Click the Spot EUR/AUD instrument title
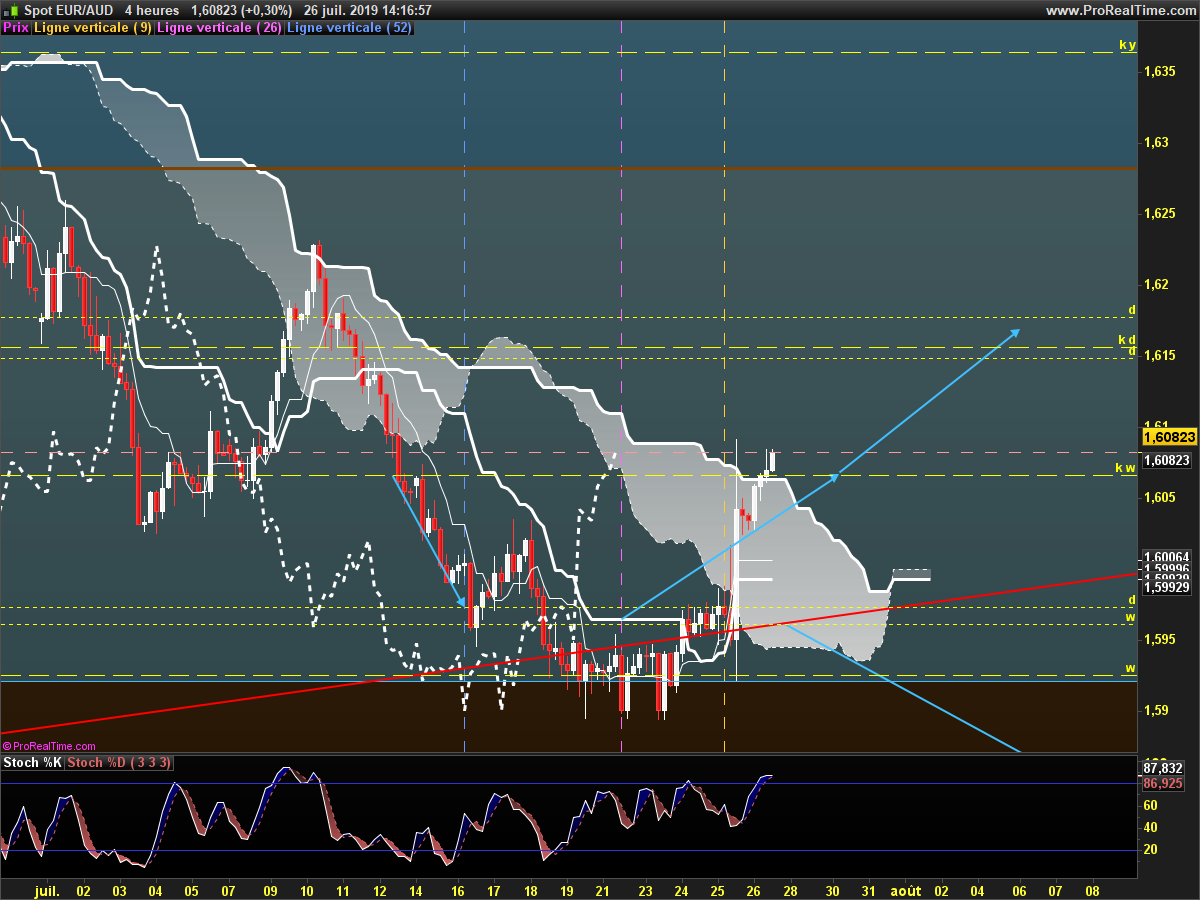This screenshot has width=1200, height=900. pyautogui.click(x=60, y=10)
